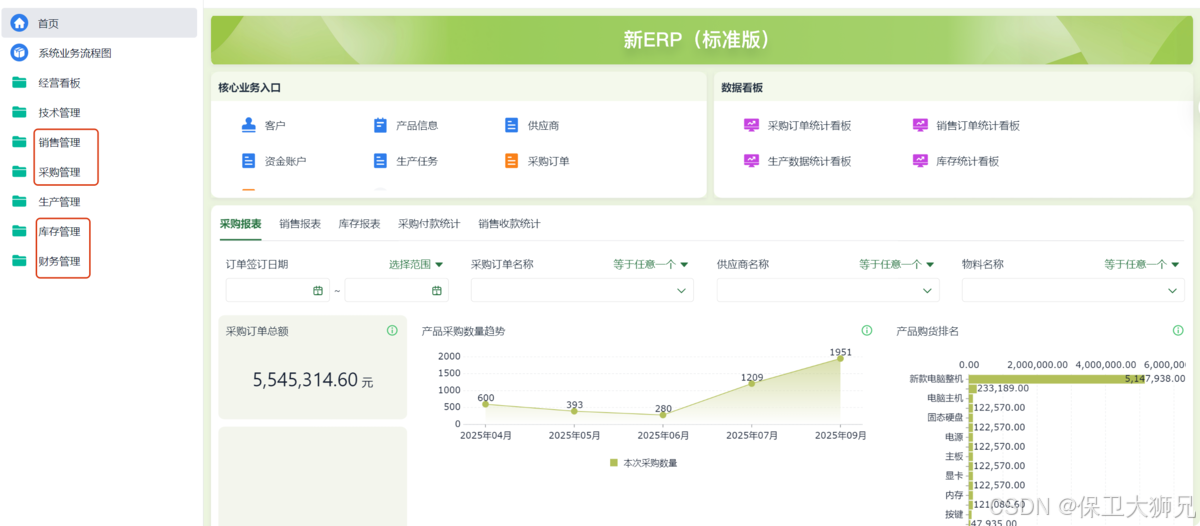Switch to the 采购付款统计 tab
The height and width of the screenshot is (526, 1200).
pos(429,224)
